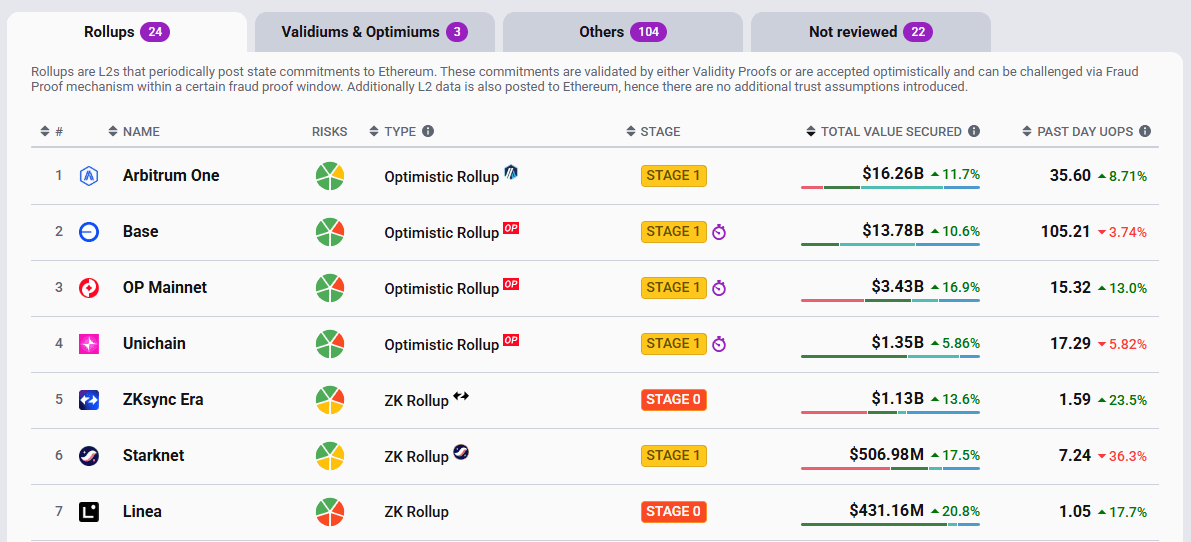Click the $1.35B value for Unichain
Viewport: 1191px width, 542px height.
point(898,342)
